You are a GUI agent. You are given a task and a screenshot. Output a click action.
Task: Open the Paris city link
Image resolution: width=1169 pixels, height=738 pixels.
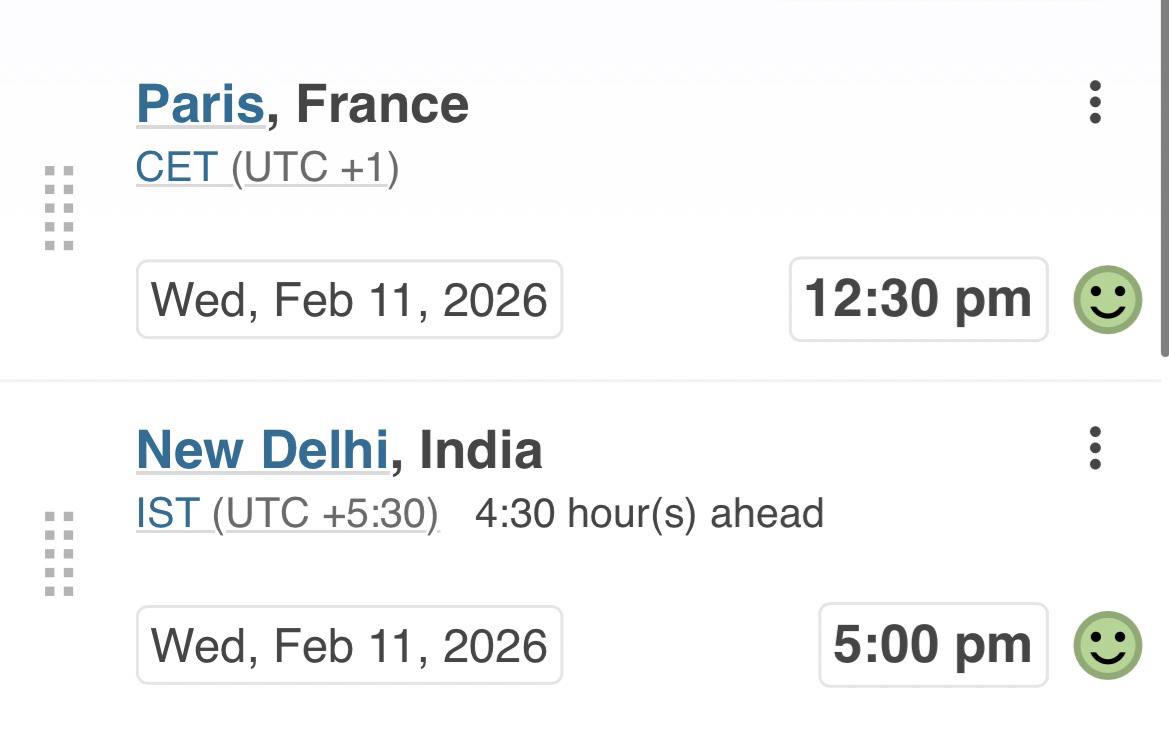[200, 104]
